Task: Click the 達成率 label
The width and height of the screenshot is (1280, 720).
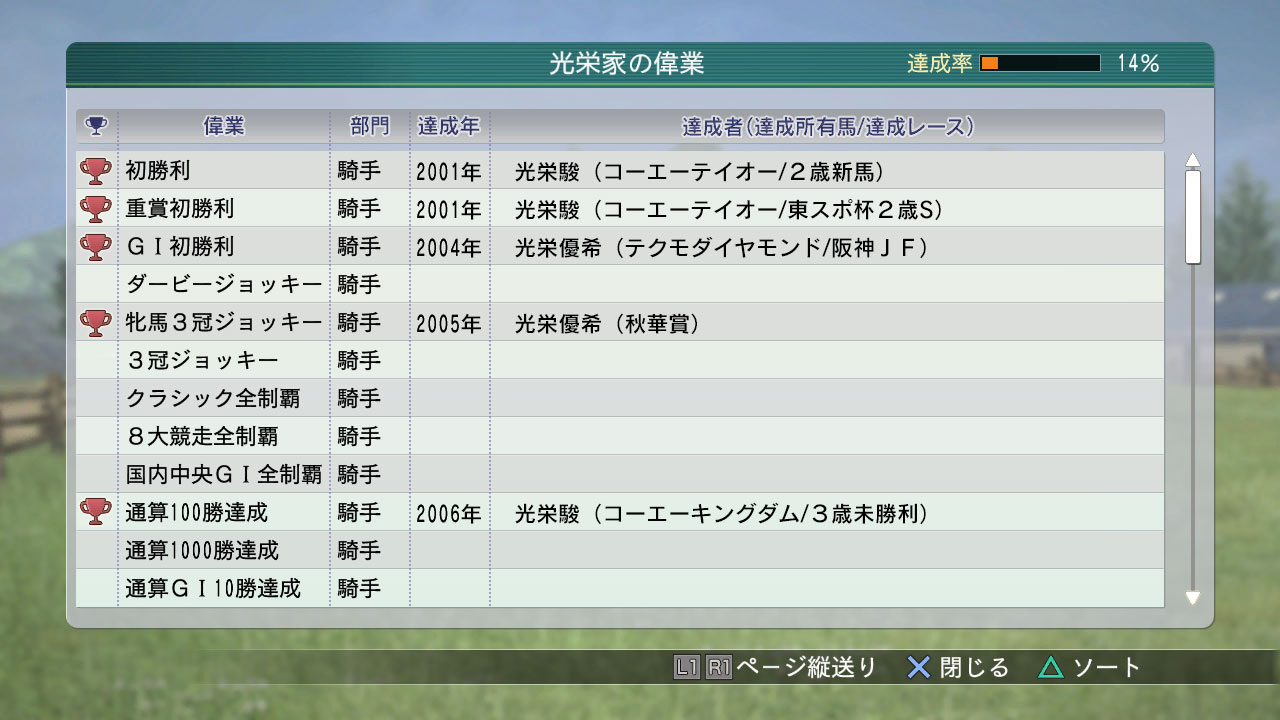Action: (940, 63)
